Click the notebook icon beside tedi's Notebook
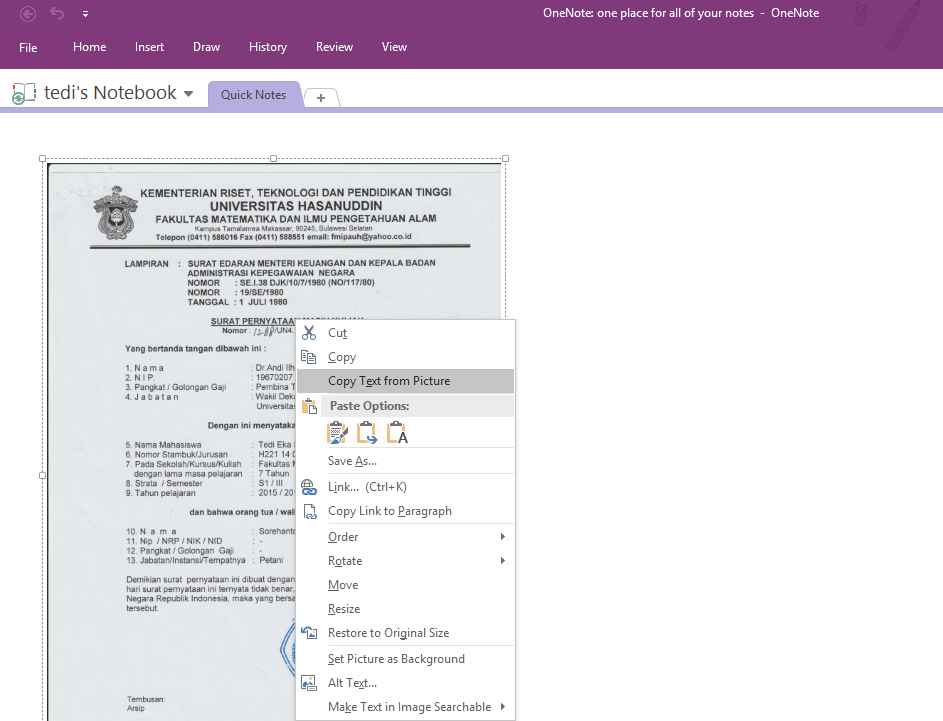Viewport: 943px width, 721px height. [x=24, y=94]
